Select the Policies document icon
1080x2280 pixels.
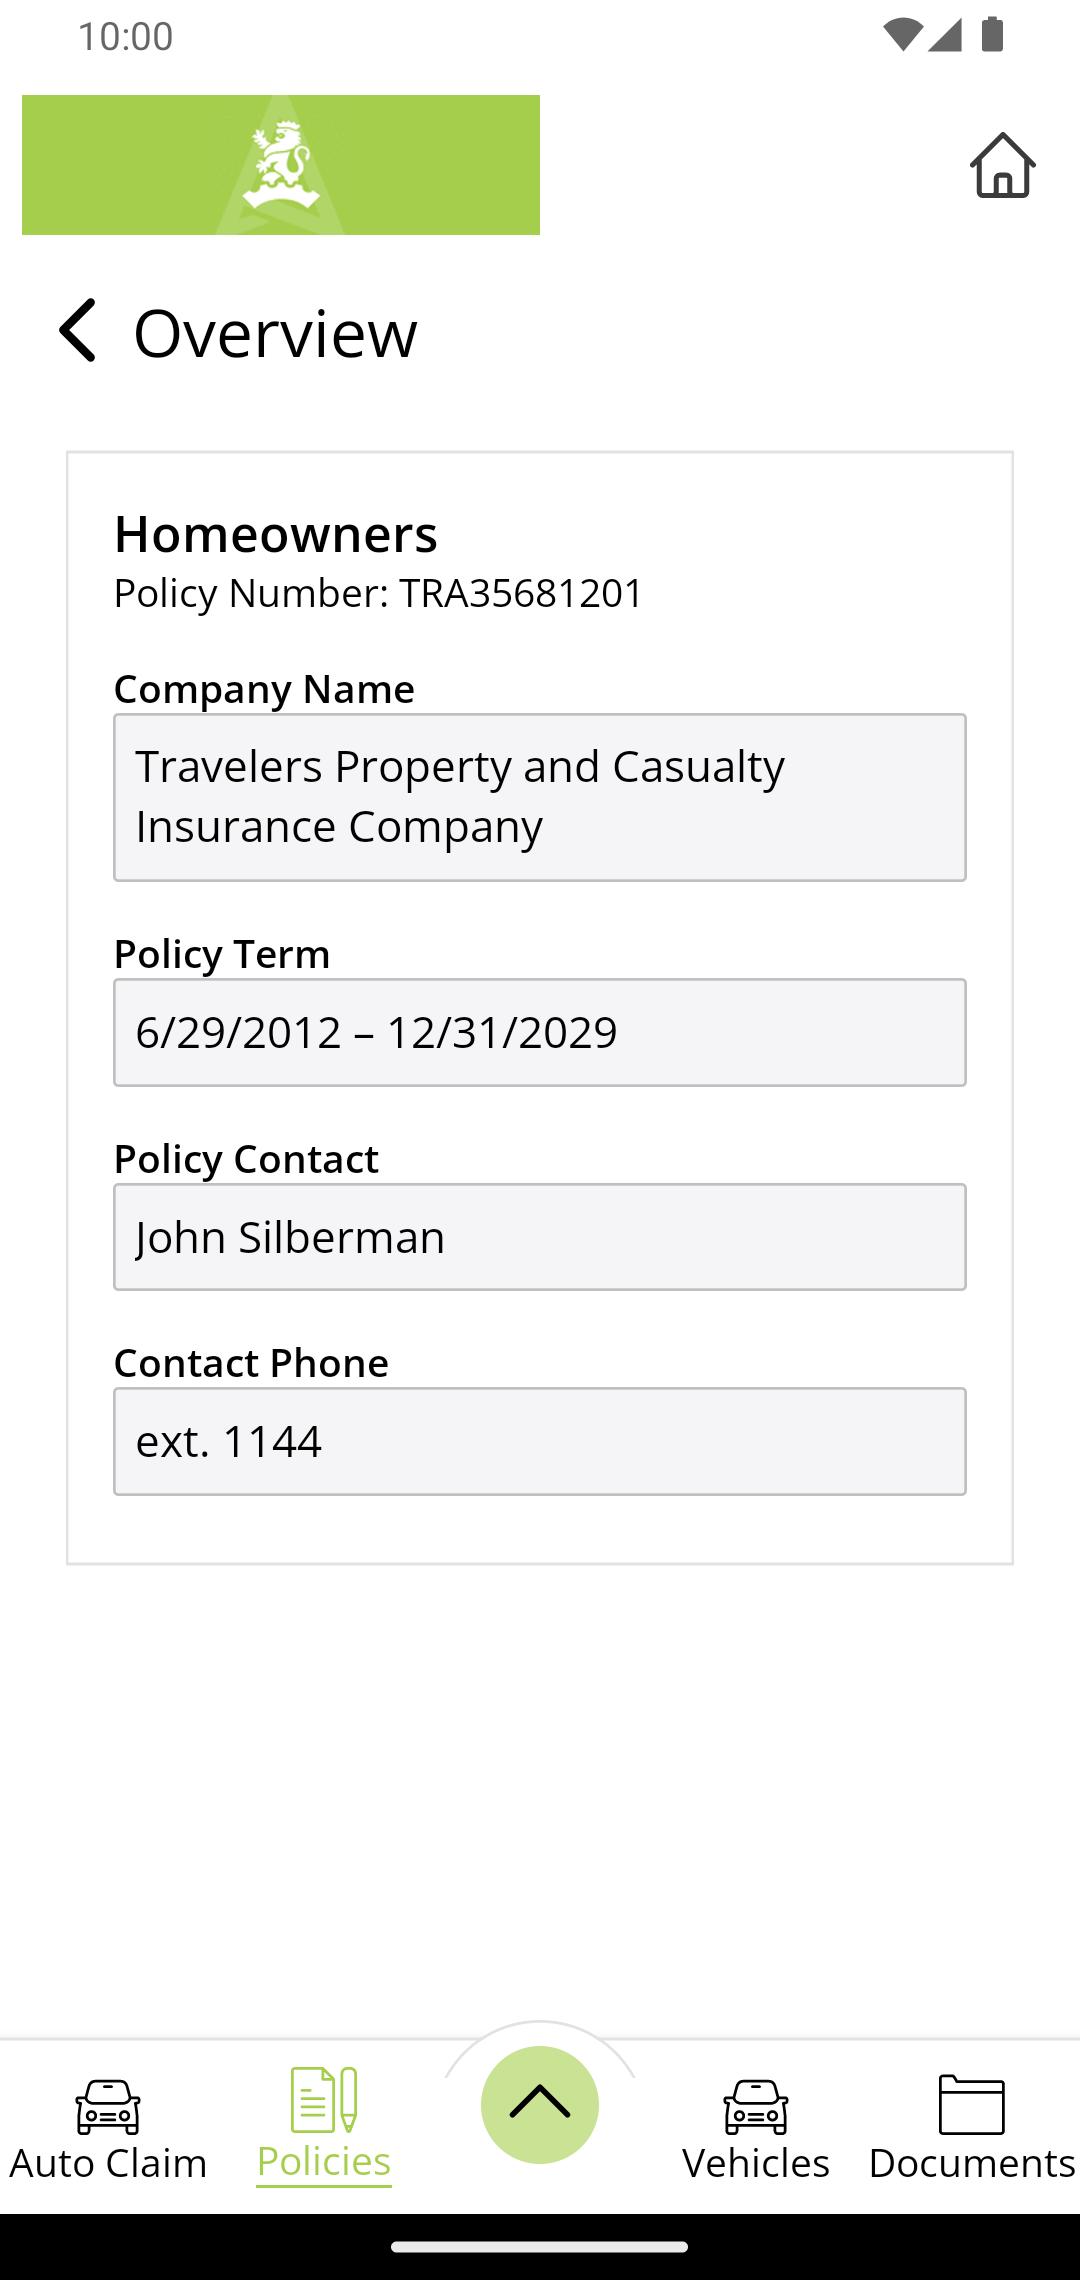324,2100
